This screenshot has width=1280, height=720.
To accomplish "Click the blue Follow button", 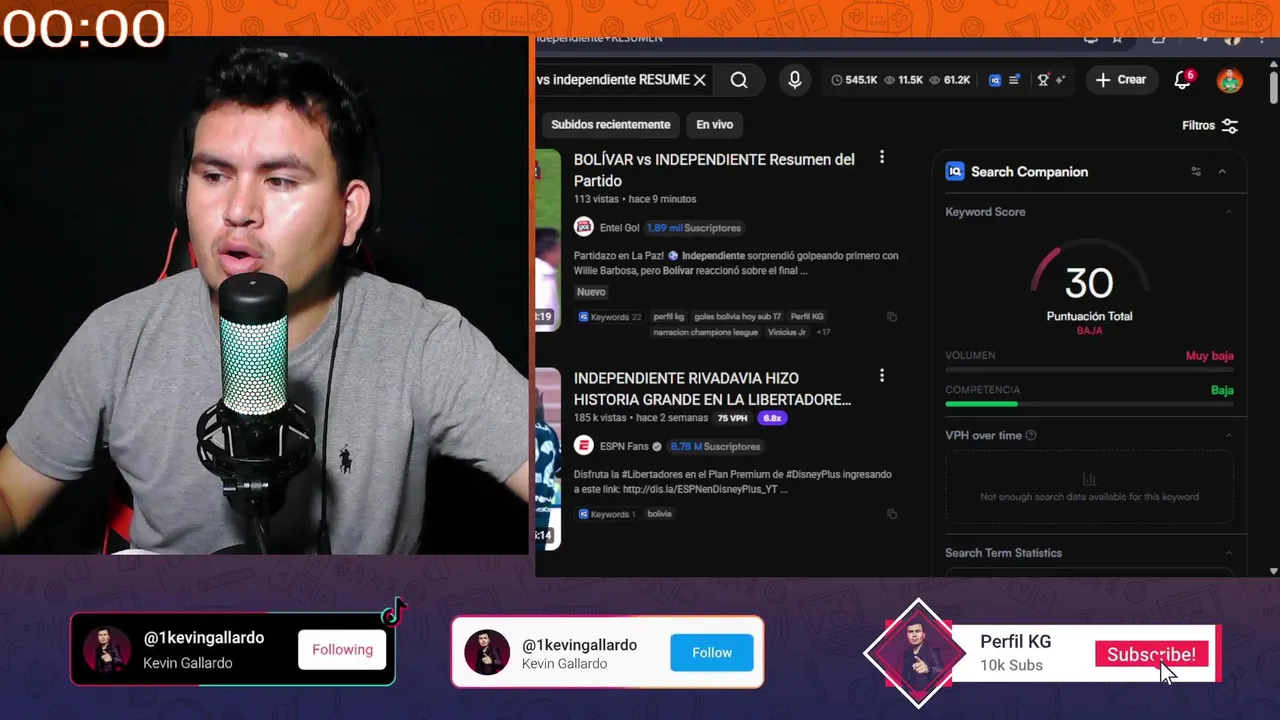I will [x=712, y=653].
